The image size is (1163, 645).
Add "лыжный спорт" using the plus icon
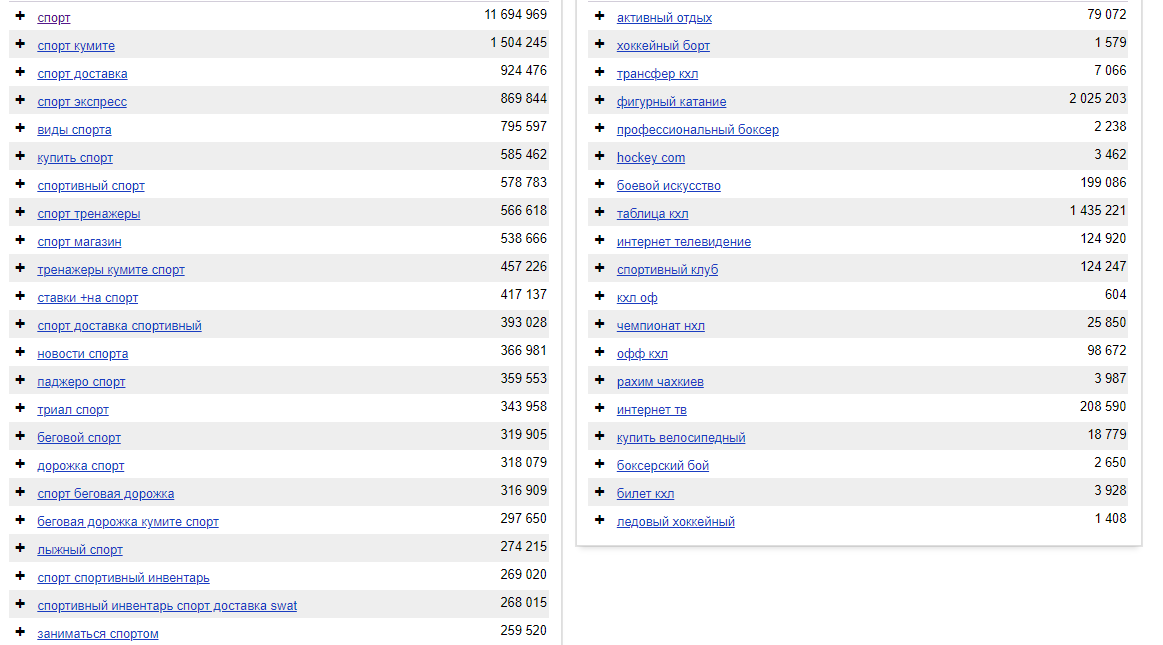[x=20, y=549]
